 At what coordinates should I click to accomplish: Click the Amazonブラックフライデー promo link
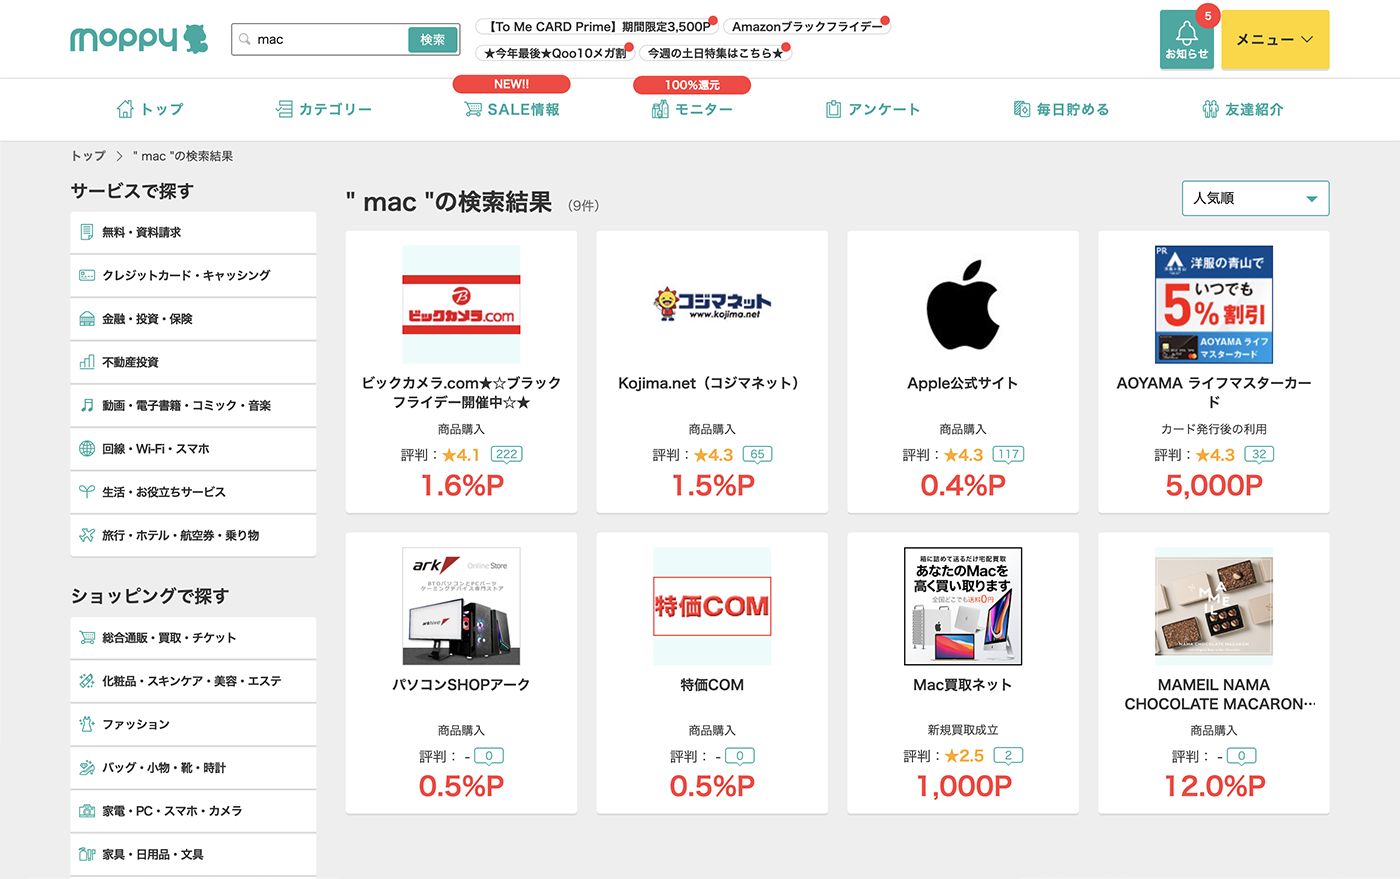(807, 27)
